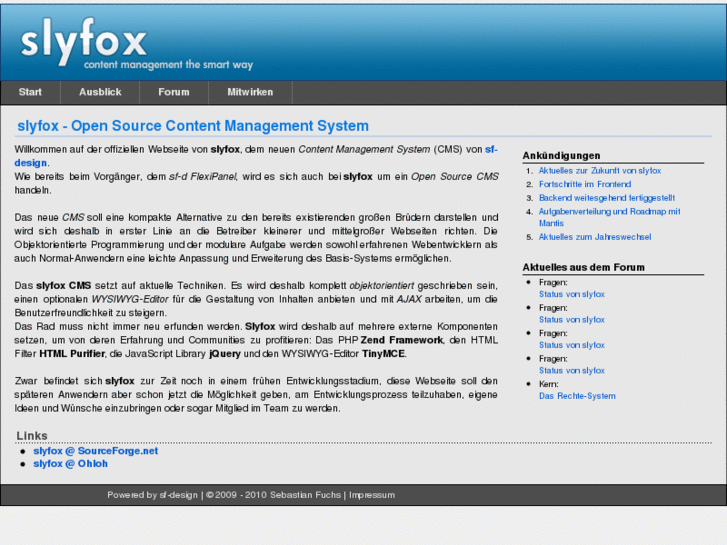The image size is (727, 545).
Task: Open 'Backend weitesgehend fertiggestellt' announcement
Action: pos(606,198)
